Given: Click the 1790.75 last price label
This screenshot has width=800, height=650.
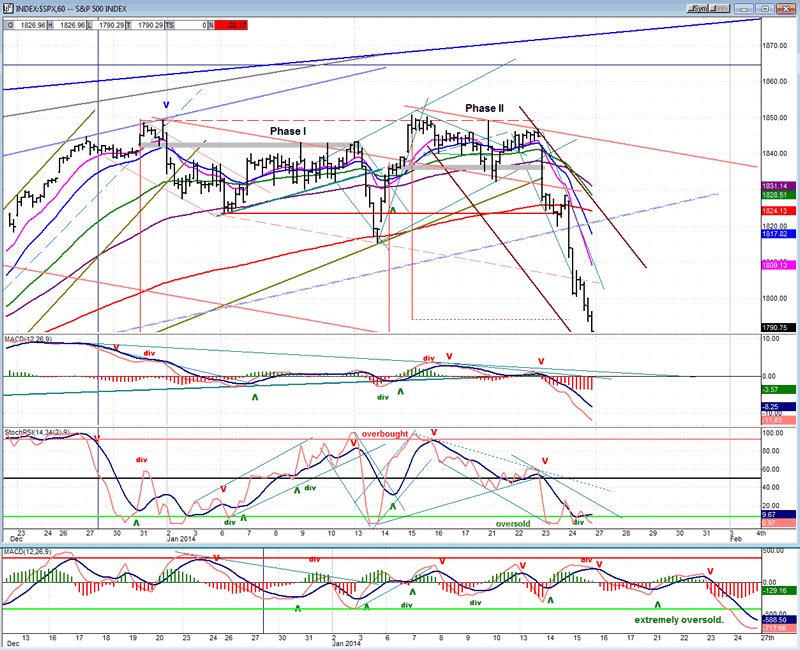Looking at the screenshot, I should click(x=778, y=327).
